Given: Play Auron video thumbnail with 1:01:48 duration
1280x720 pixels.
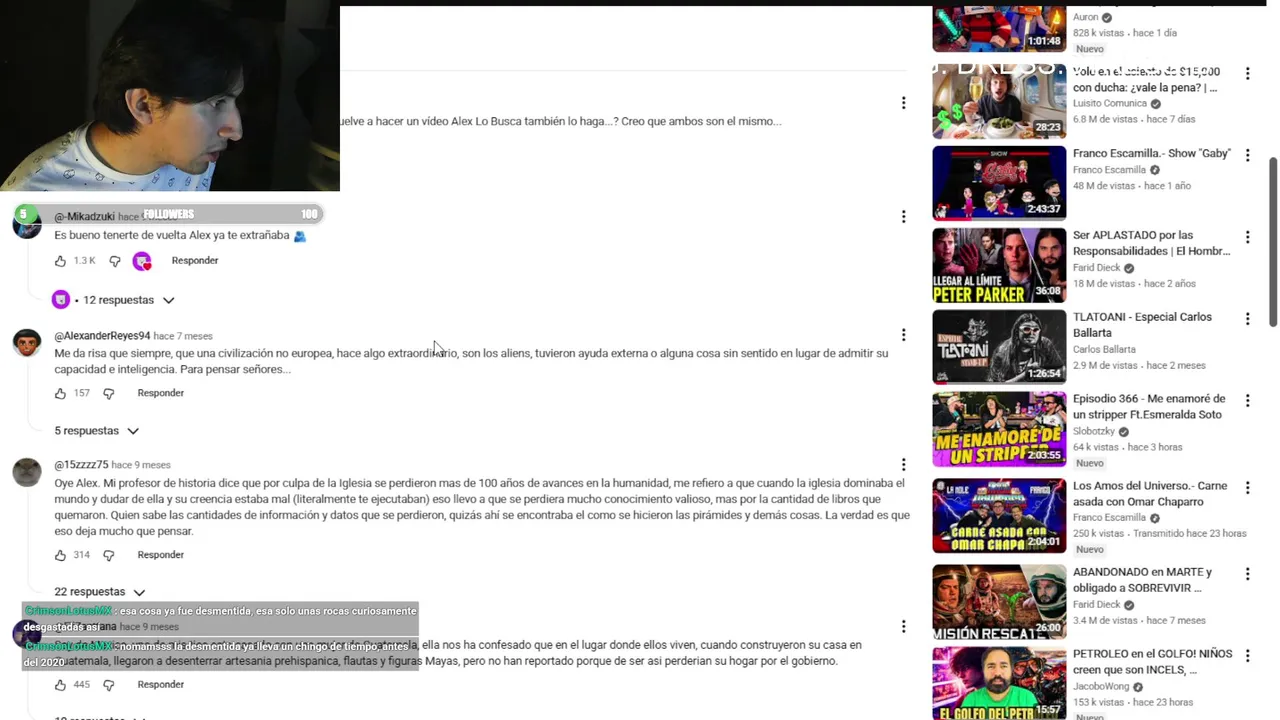Looking at the screenshot, I should 999,29.
